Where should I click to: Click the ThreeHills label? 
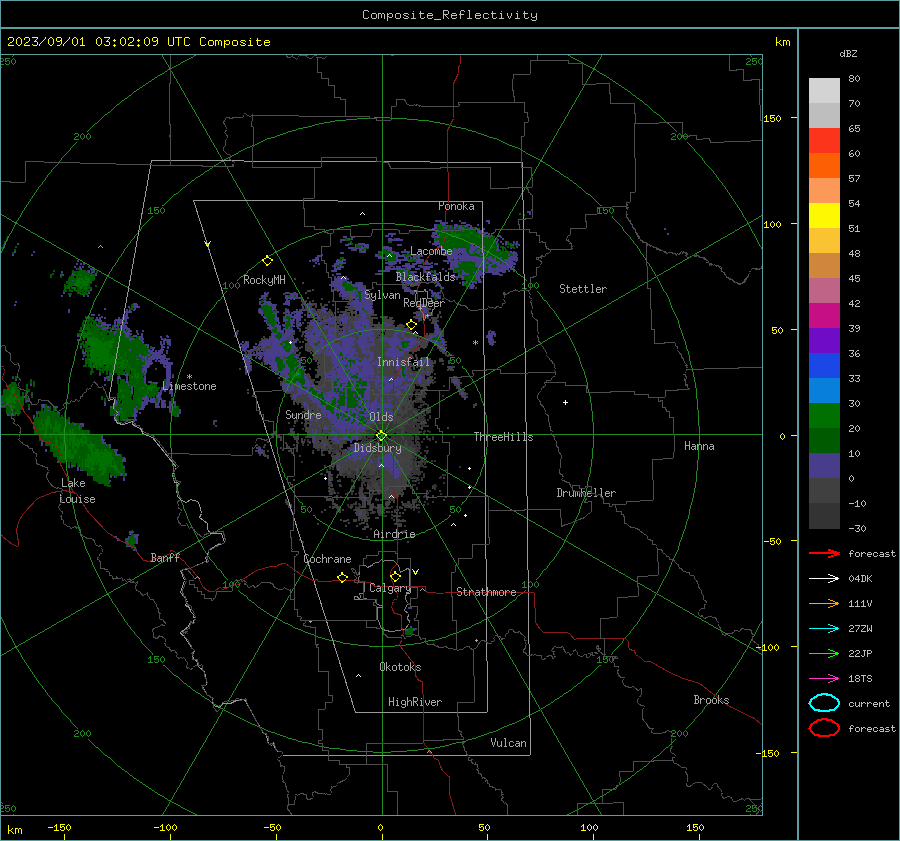(503, 437)
